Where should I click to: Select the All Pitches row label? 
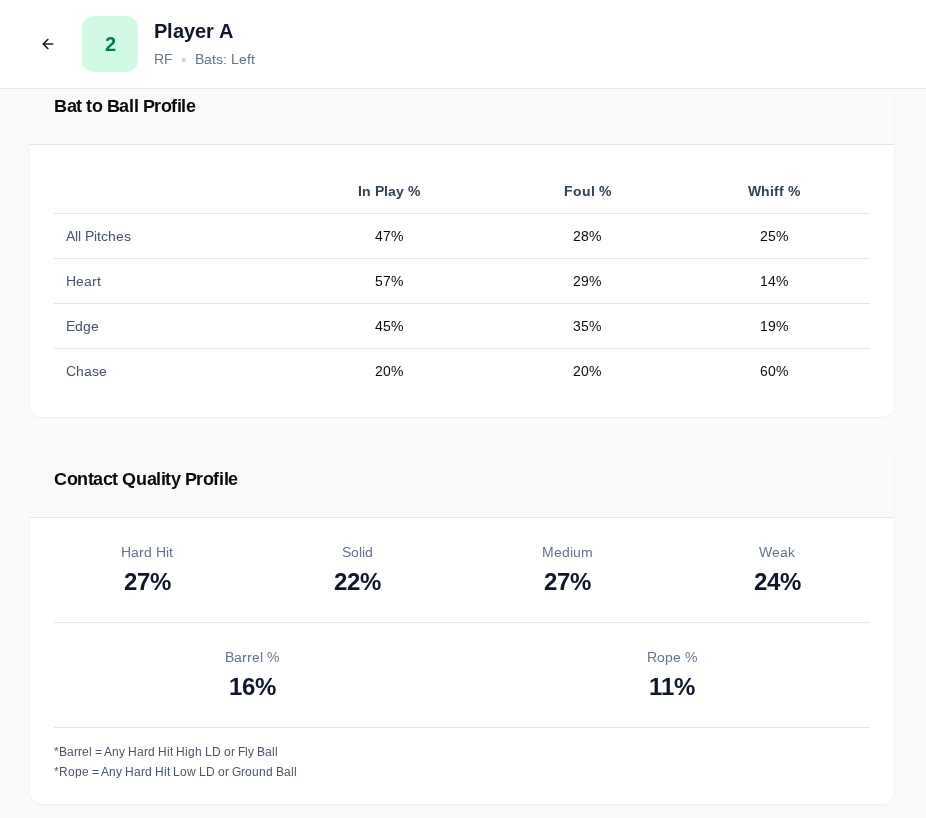(x=99, y=236)
